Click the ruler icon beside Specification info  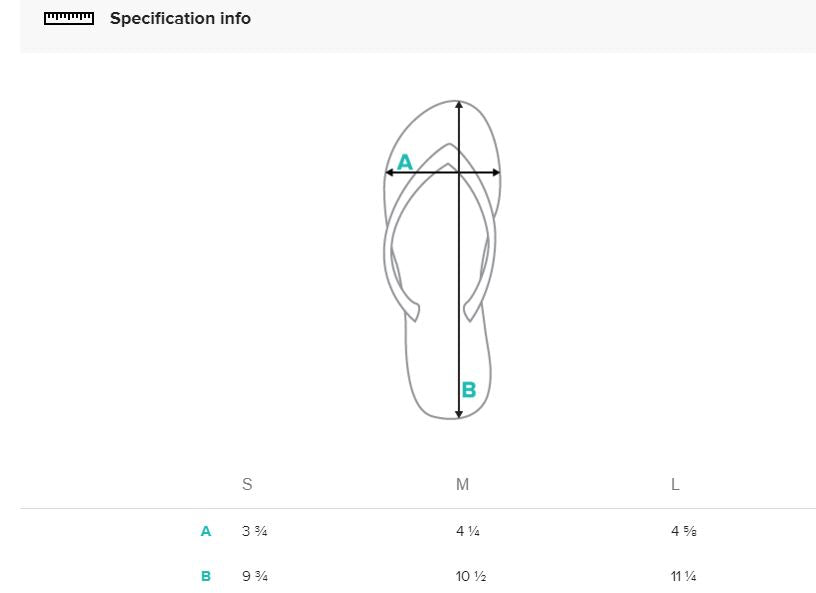[x=69, y=19]
